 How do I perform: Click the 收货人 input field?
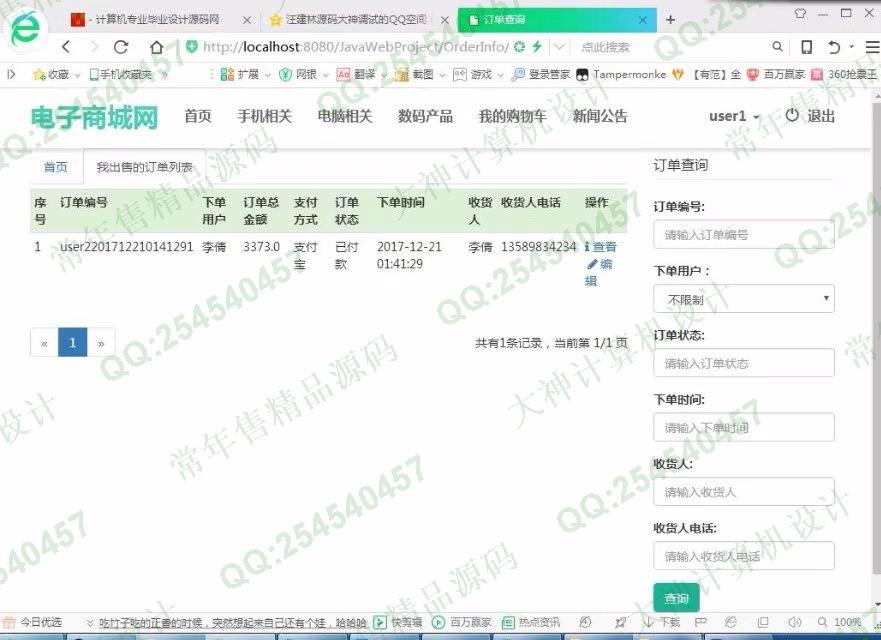[744, 492]
